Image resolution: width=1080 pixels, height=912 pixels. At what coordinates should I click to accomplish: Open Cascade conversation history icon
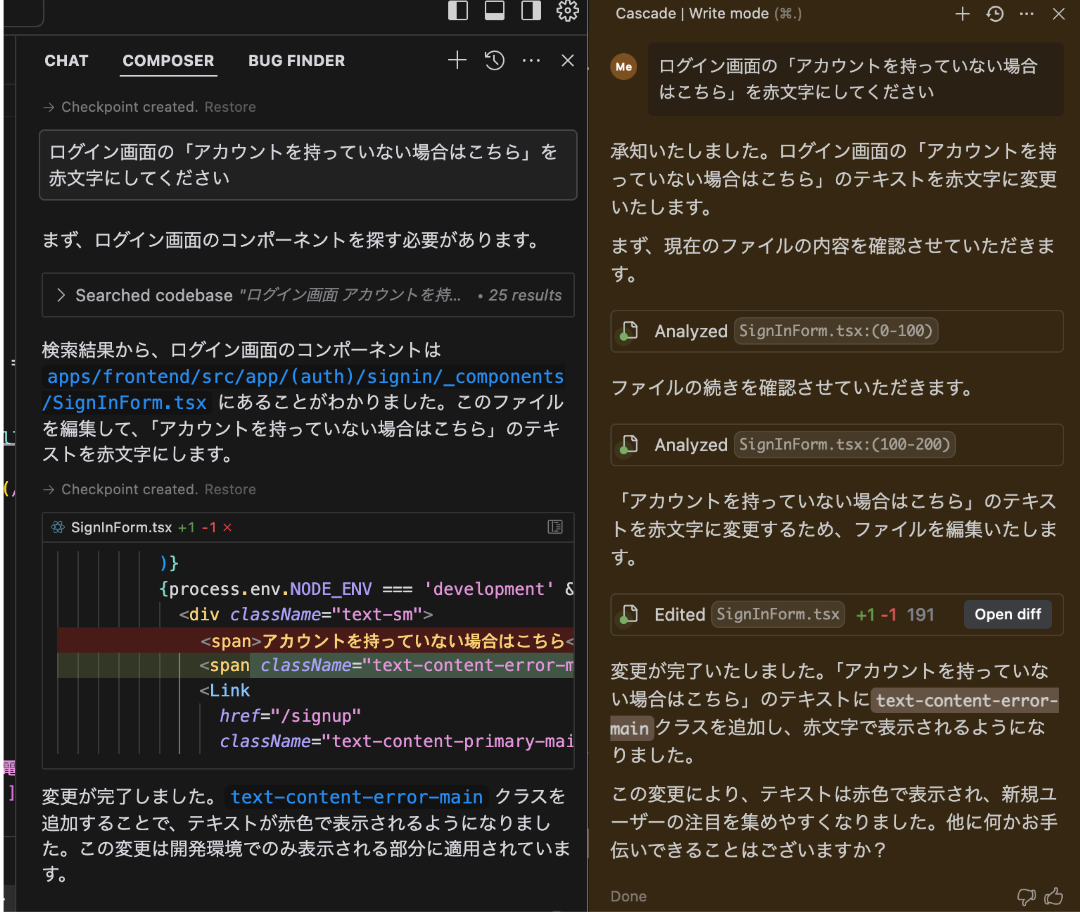995,14
